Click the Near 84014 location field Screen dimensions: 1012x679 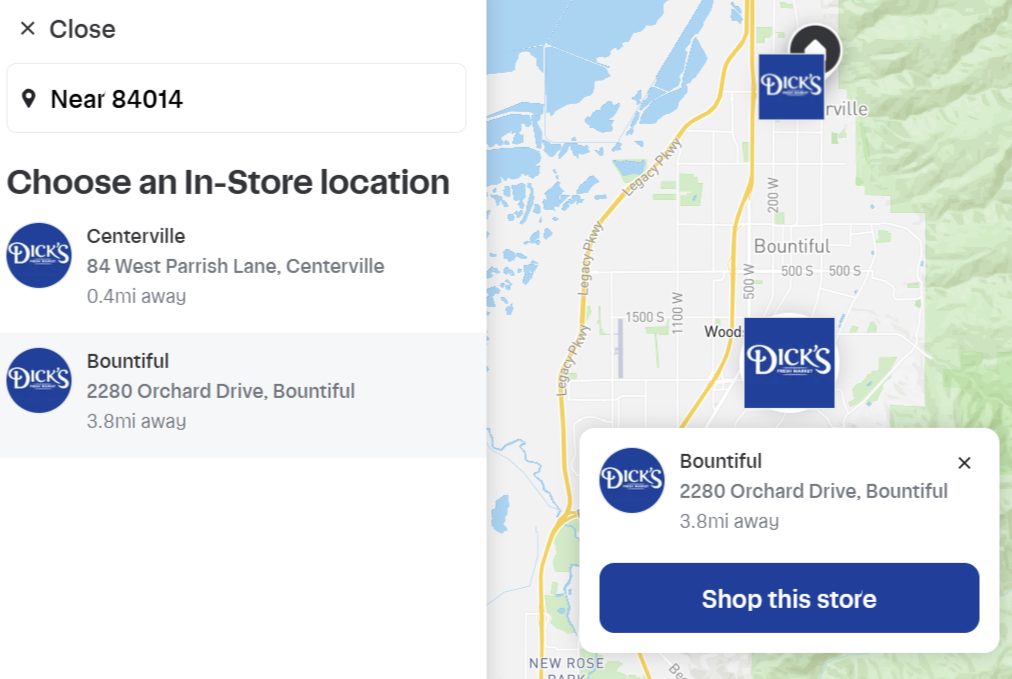click(236, 98)
